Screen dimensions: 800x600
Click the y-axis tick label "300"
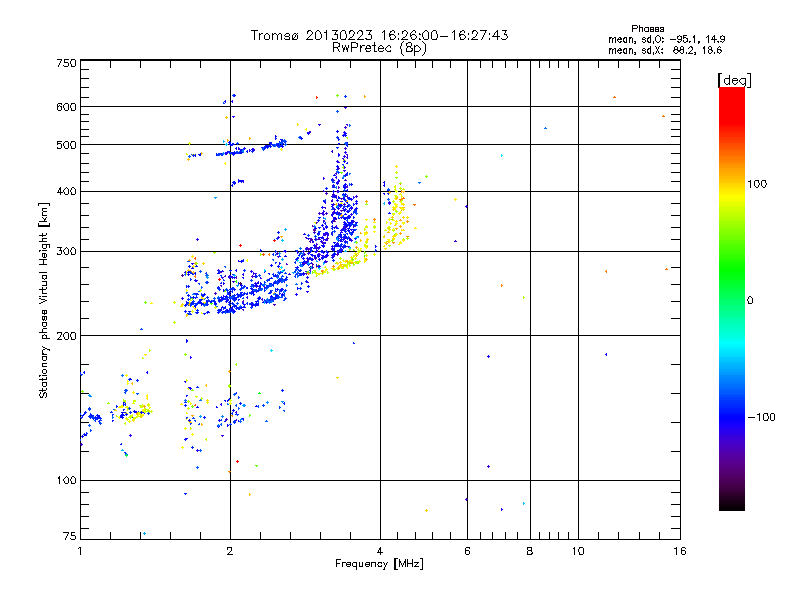click(67, 251)
